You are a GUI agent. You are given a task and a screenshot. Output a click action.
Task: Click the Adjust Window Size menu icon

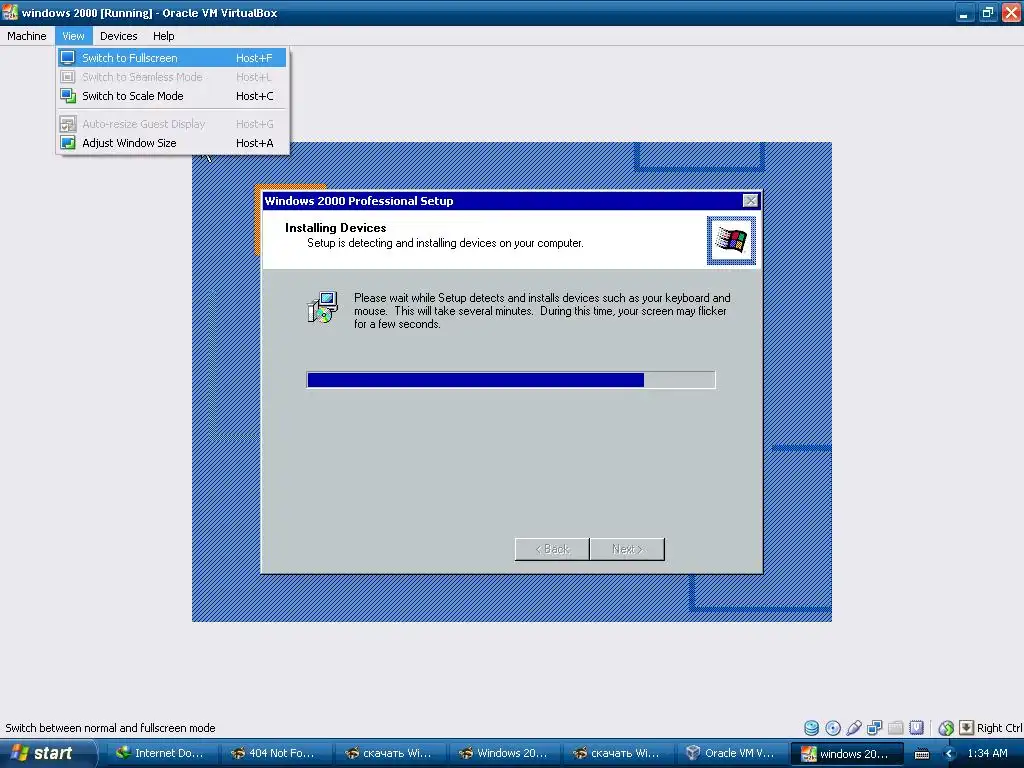click(x=67, y=143)
